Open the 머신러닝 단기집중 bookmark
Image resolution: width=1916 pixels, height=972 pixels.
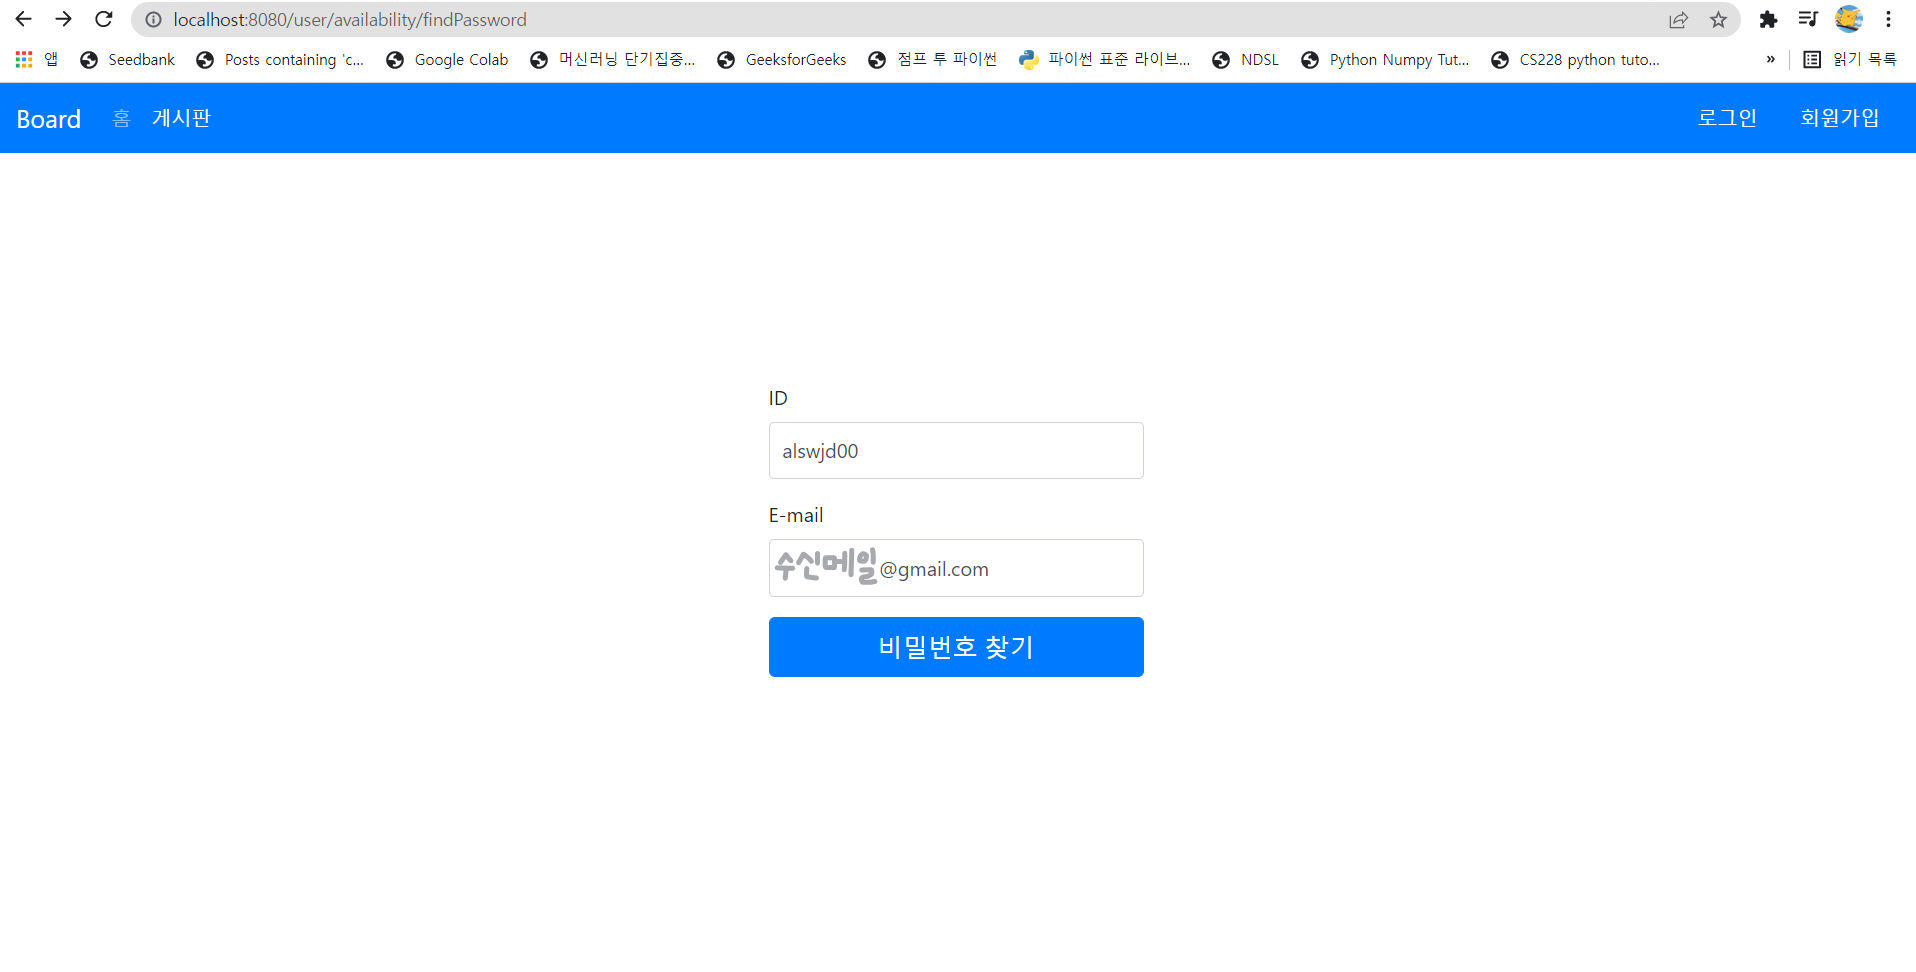(x=612, y=60)
